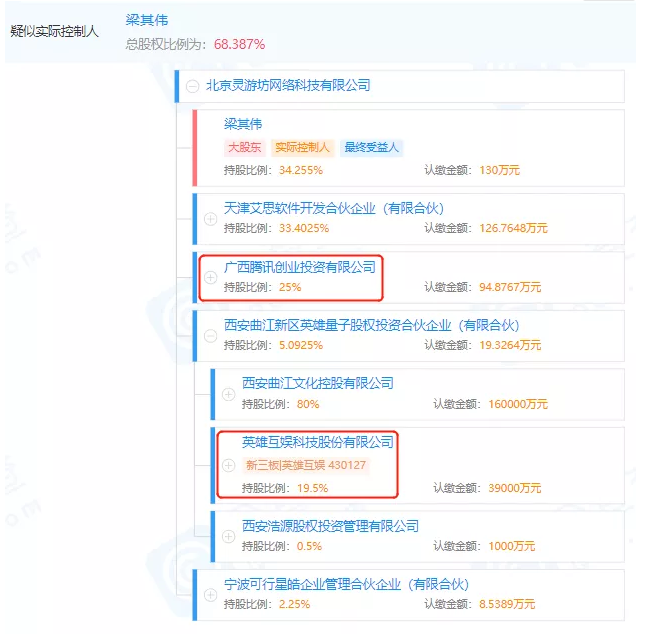Open 宁波可行星皓企业管理合伙企业（有限合伙）link
Screen dimensions: 649x639
click(x=346, y=584)
